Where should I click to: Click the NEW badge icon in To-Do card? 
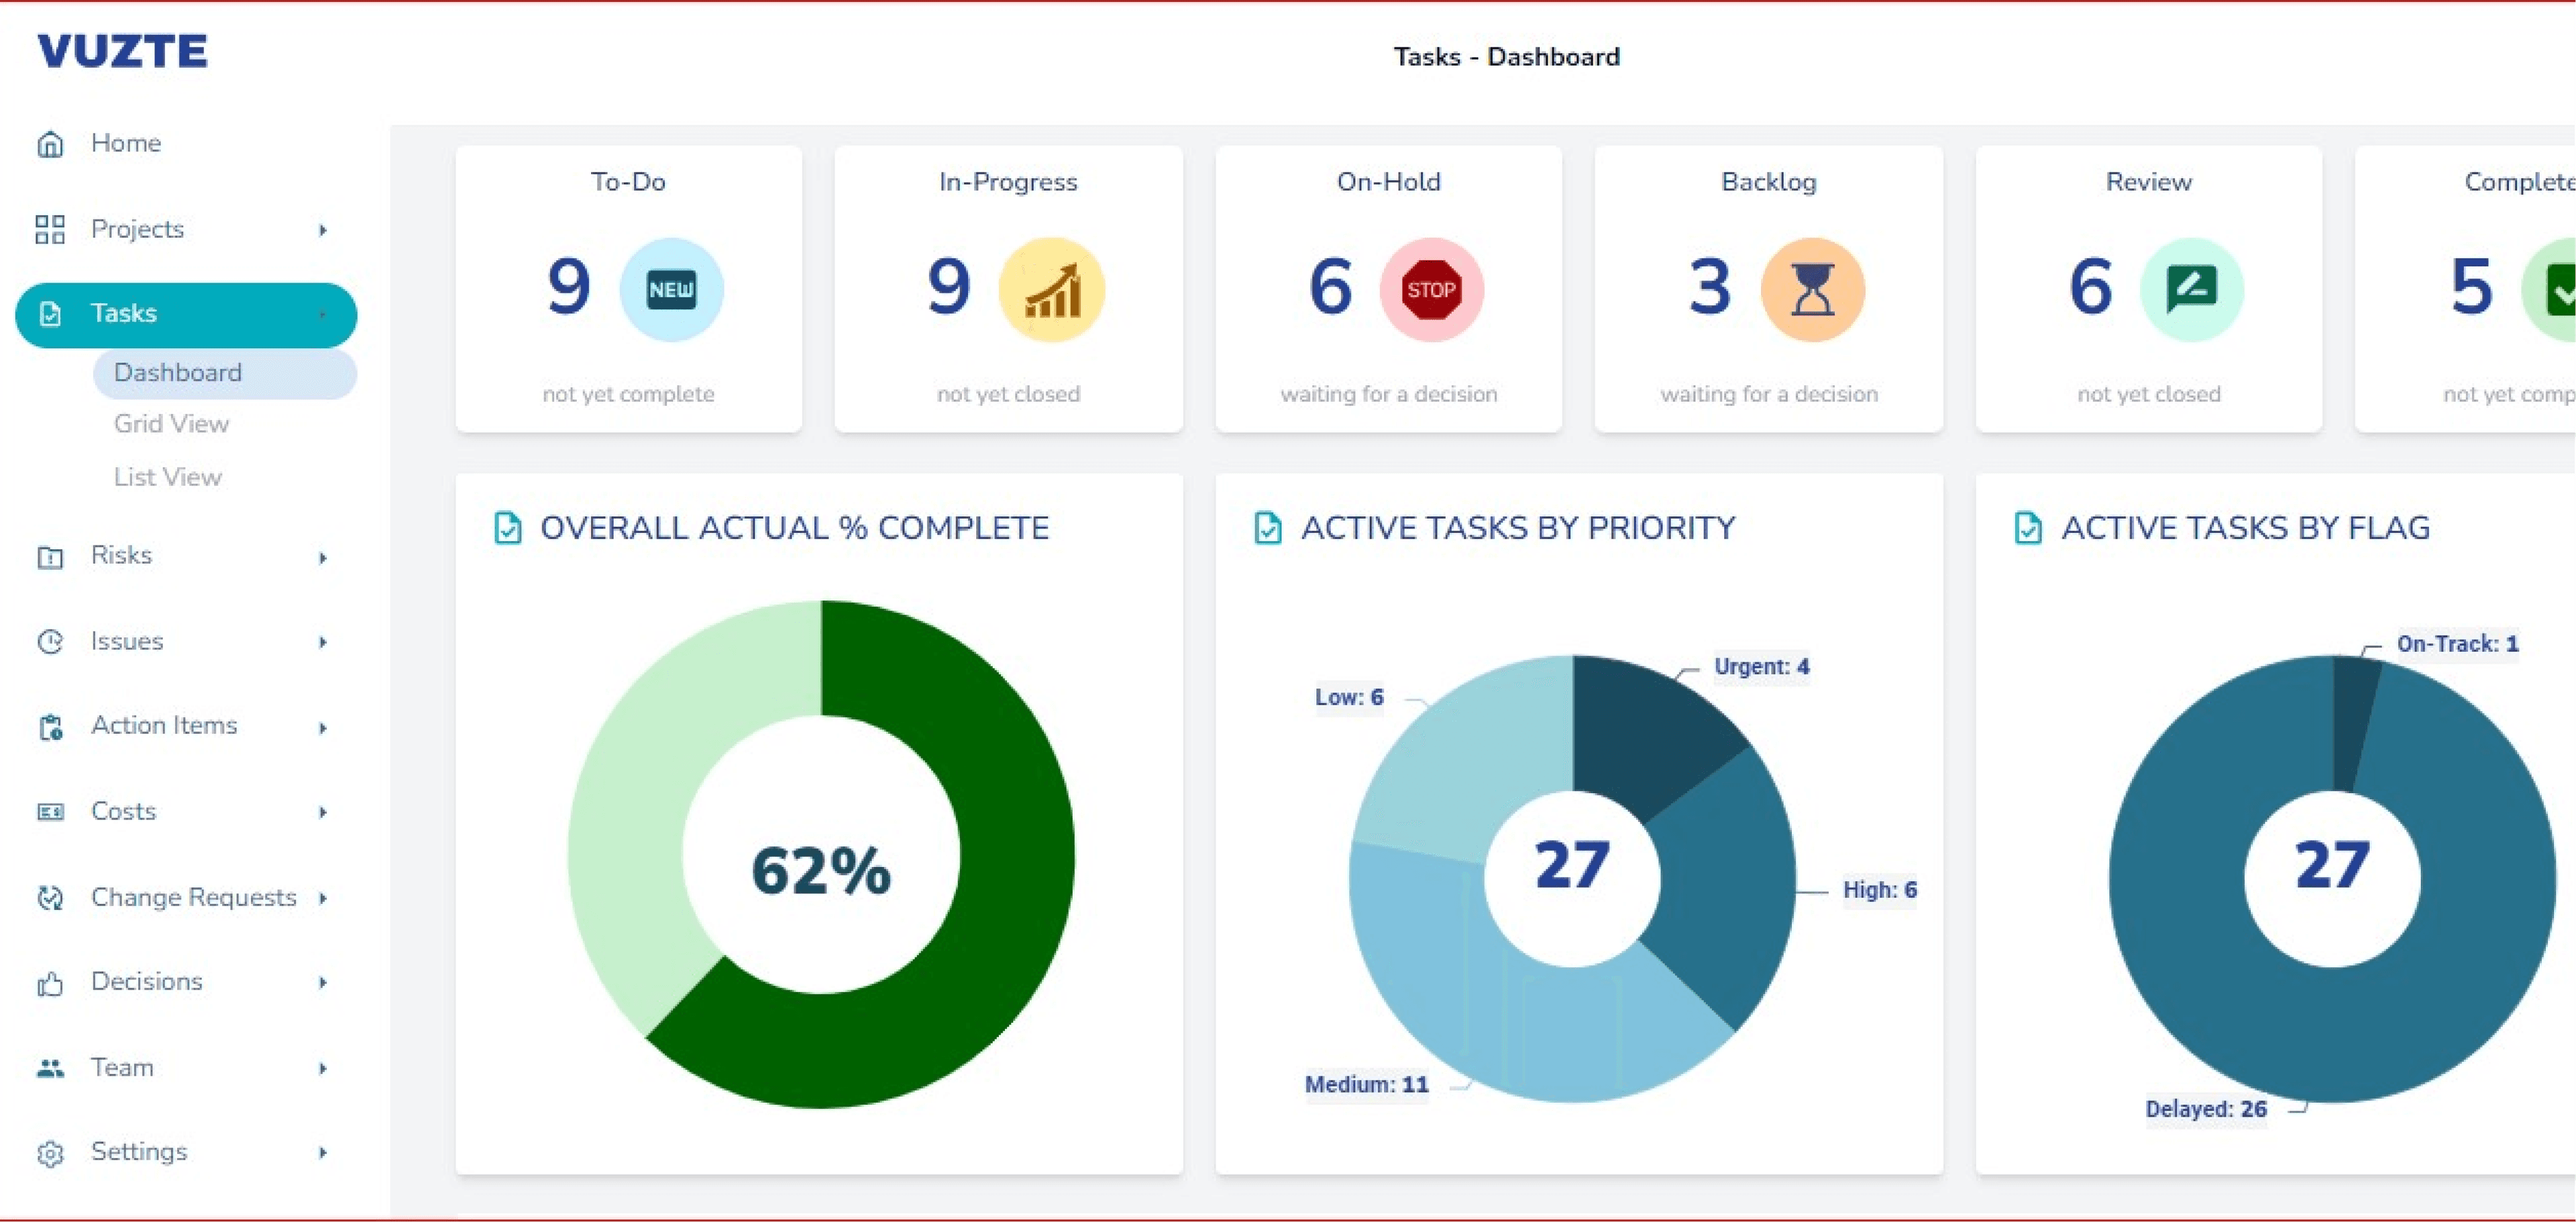pyautogui.click(x=671, y=290)
